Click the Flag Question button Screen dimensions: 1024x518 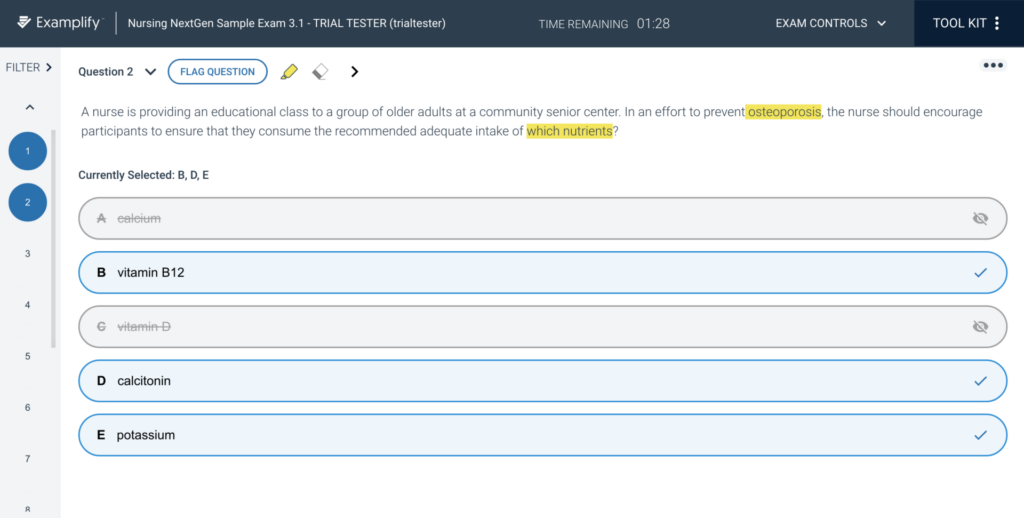[x=217, y=72]
